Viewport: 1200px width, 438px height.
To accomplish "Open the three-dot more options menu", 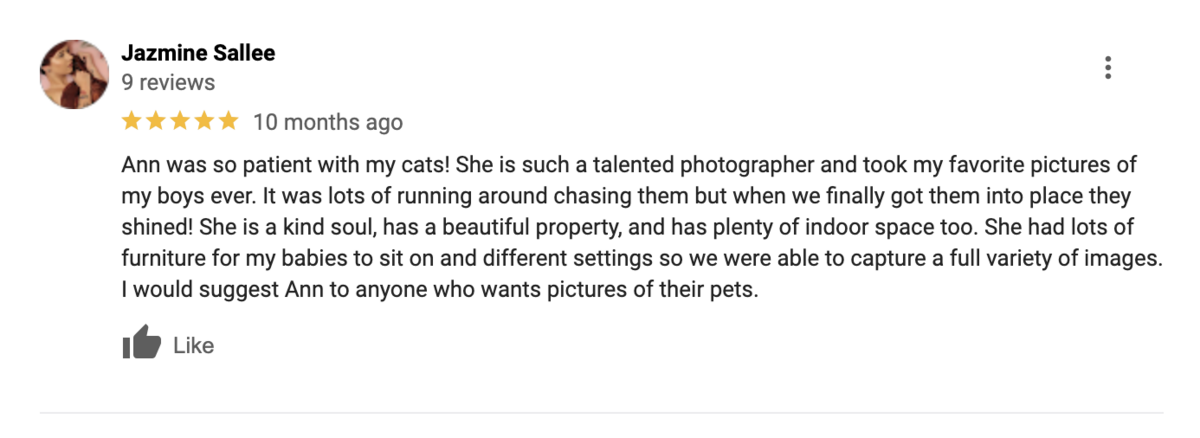I will pos(1107,68).
